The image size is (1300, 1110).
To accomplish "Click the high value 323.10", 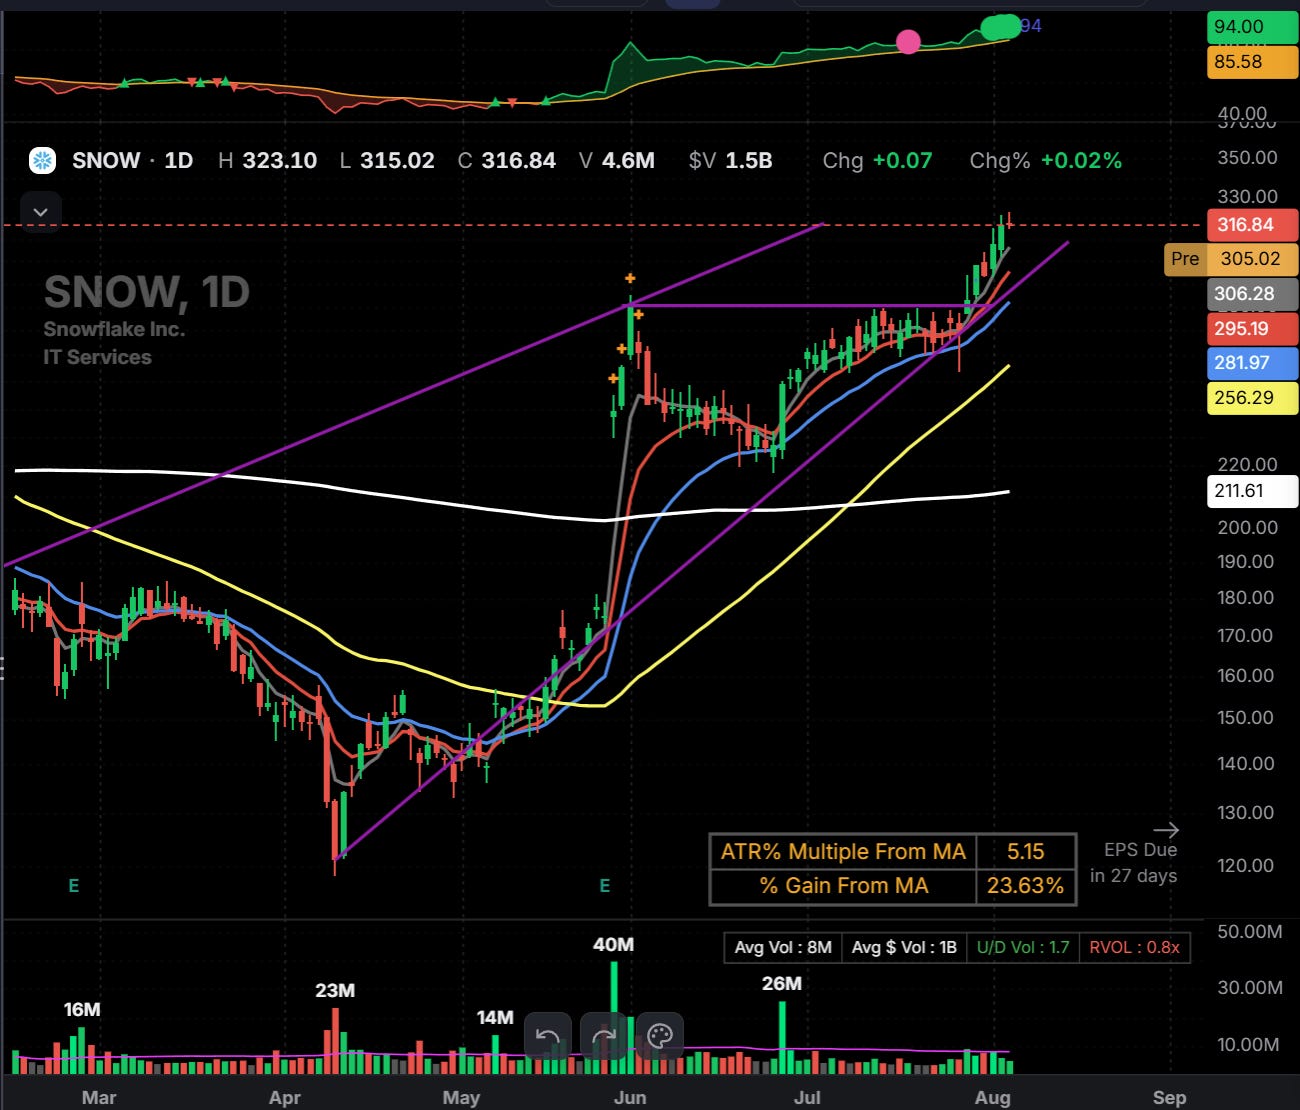I will 279,160.
